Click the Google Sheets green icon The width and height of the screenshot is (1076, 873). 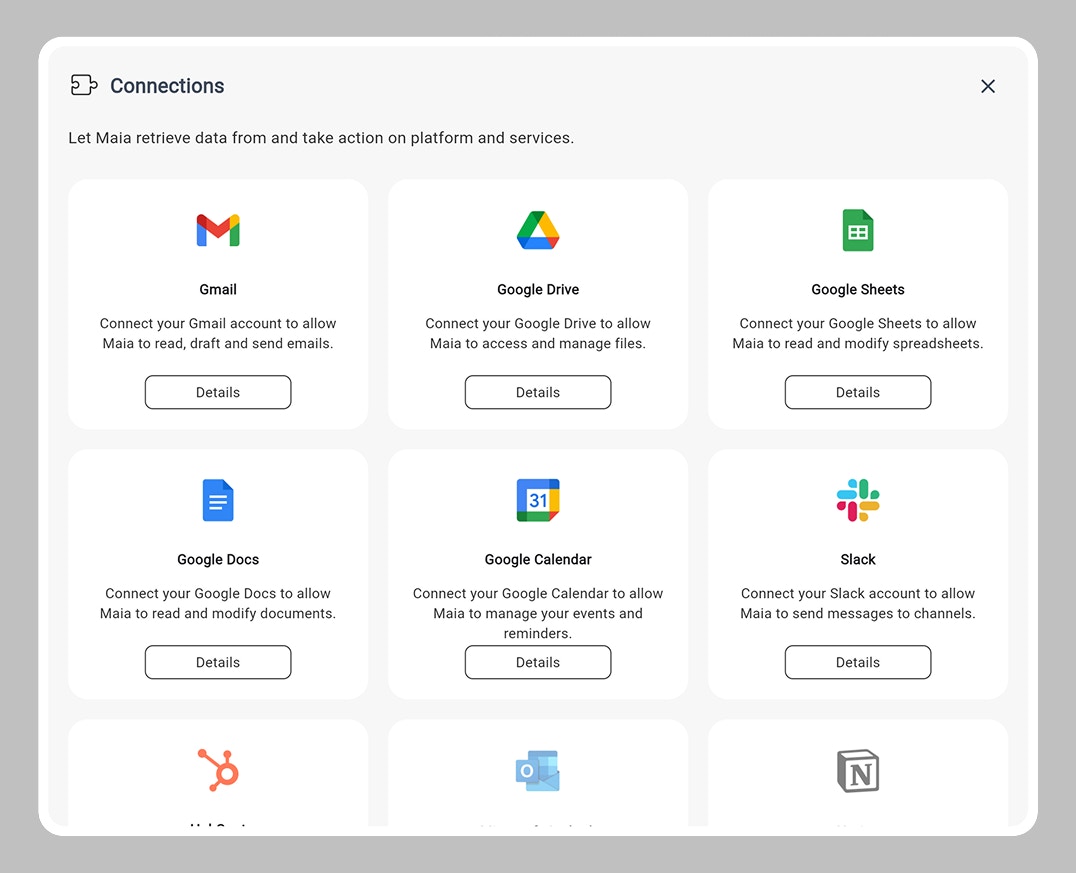pos(858,231)
